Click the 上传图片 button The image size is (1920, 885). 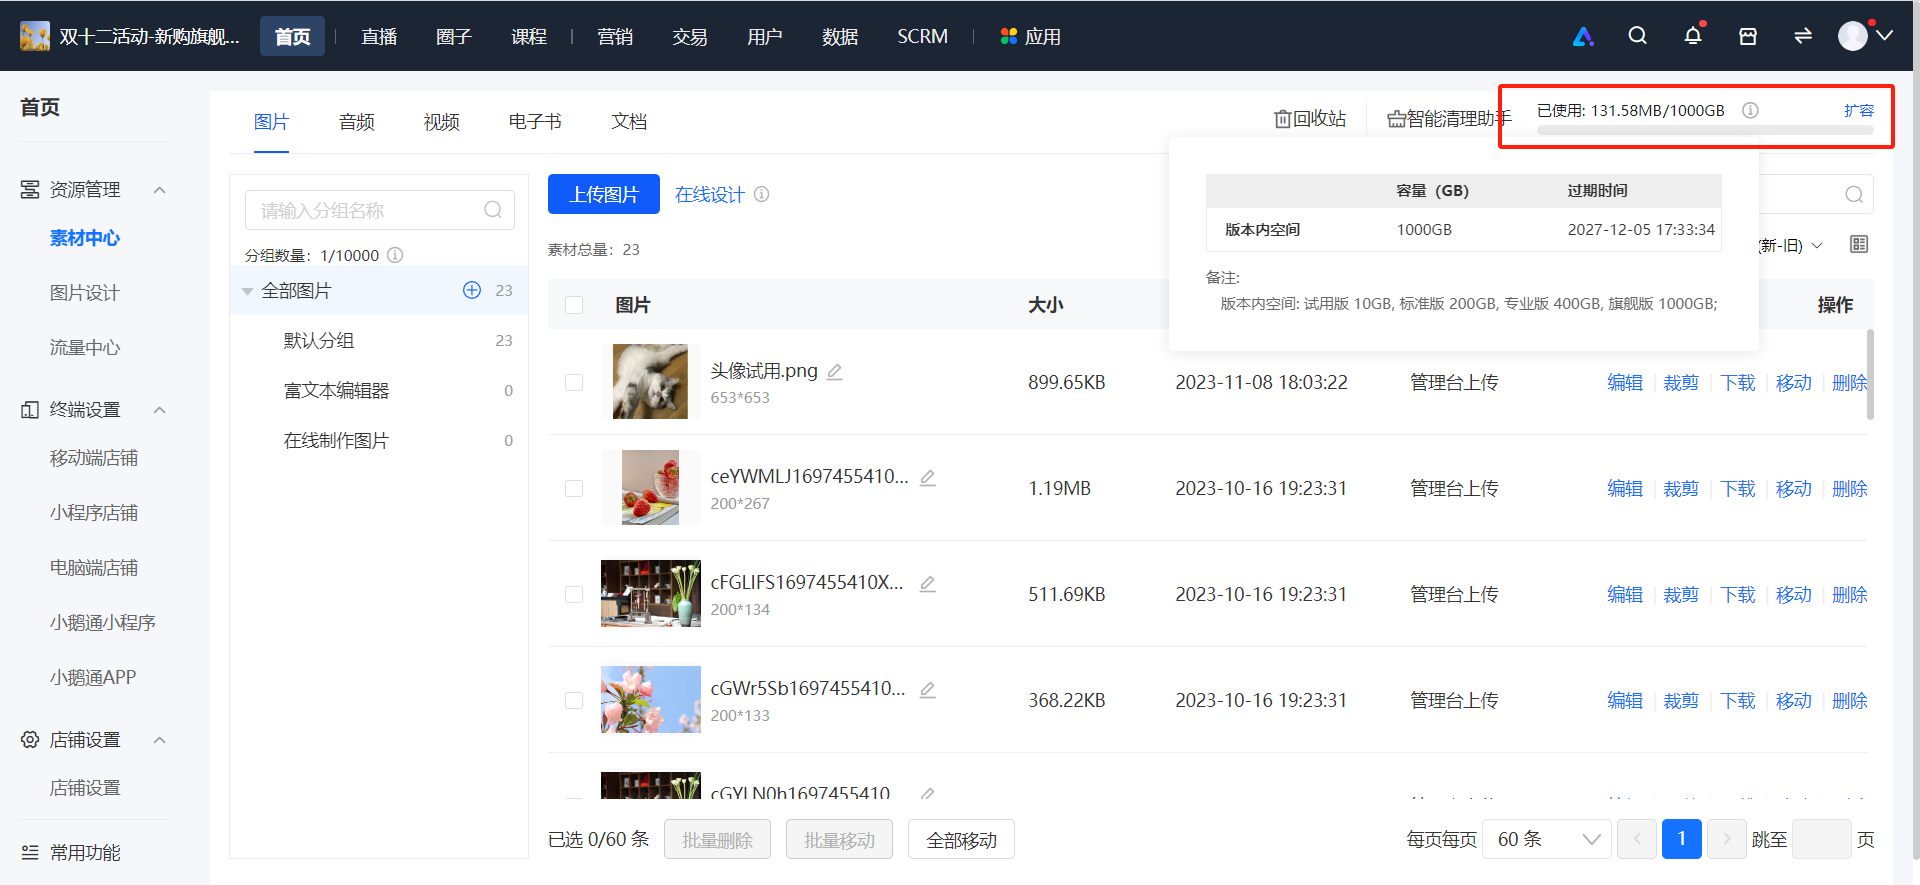[x=604, y=194]
